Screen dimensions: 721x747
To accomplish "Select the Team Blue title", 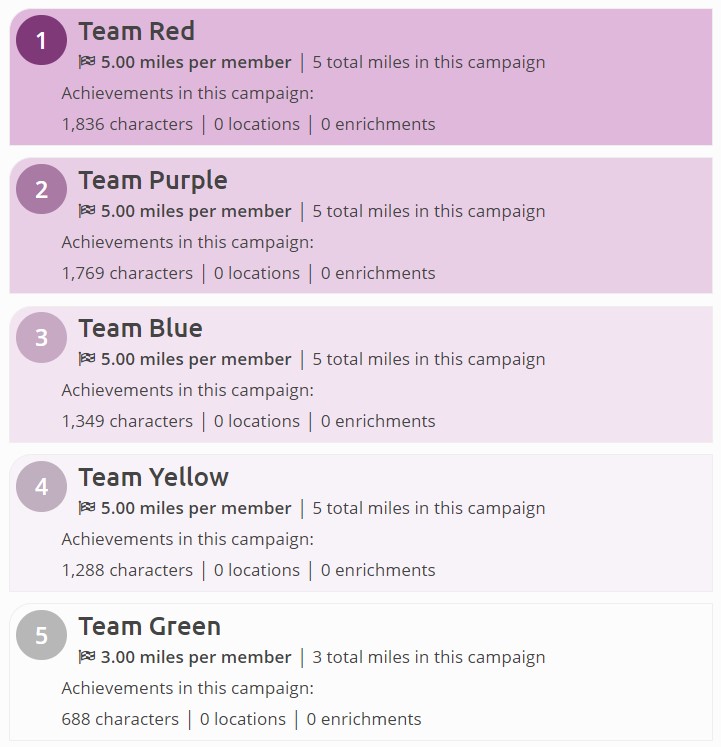I will [141, 329].
